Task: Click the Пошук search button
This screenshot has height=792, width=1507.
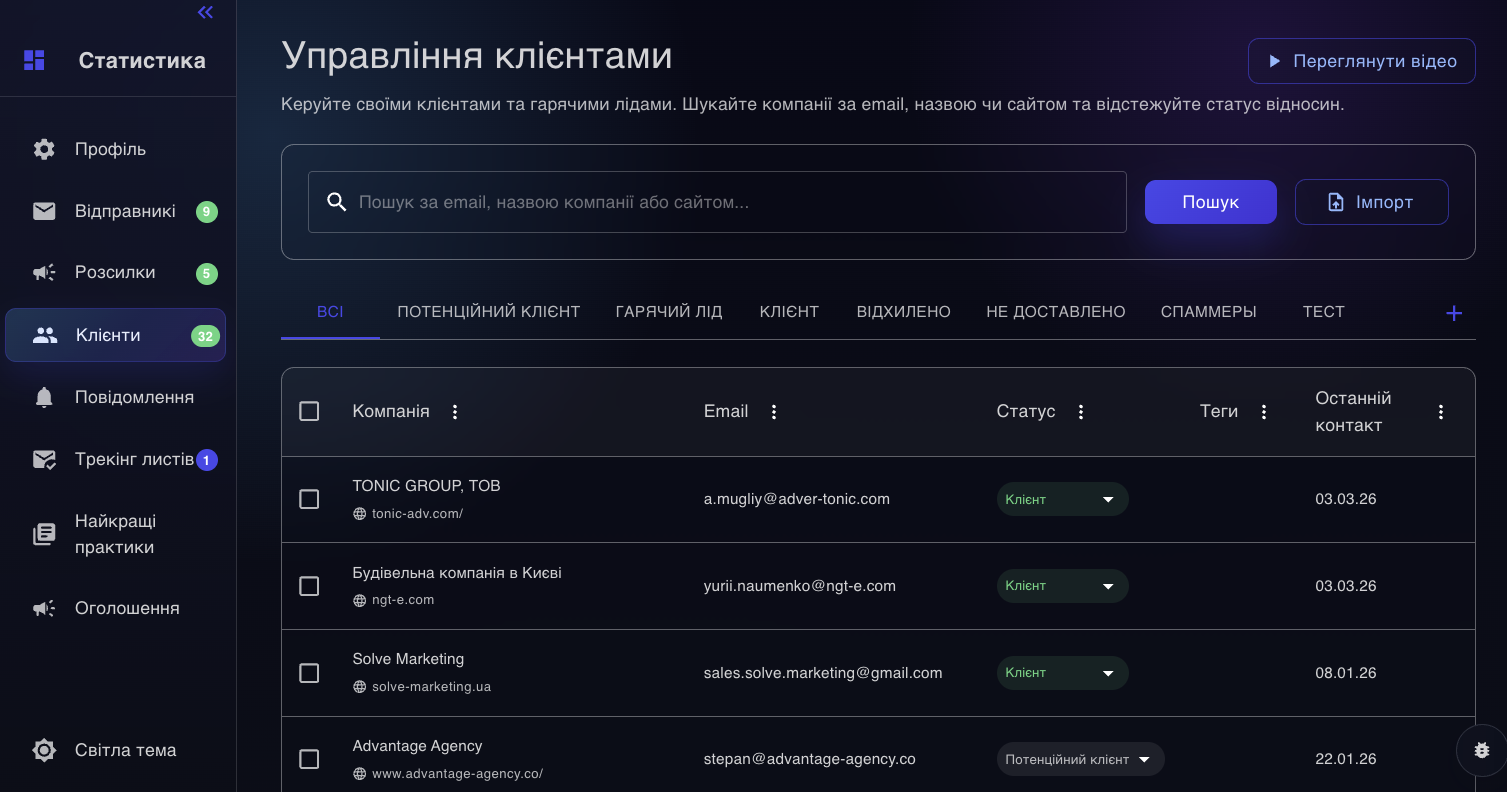Action: click(1210, 201)
